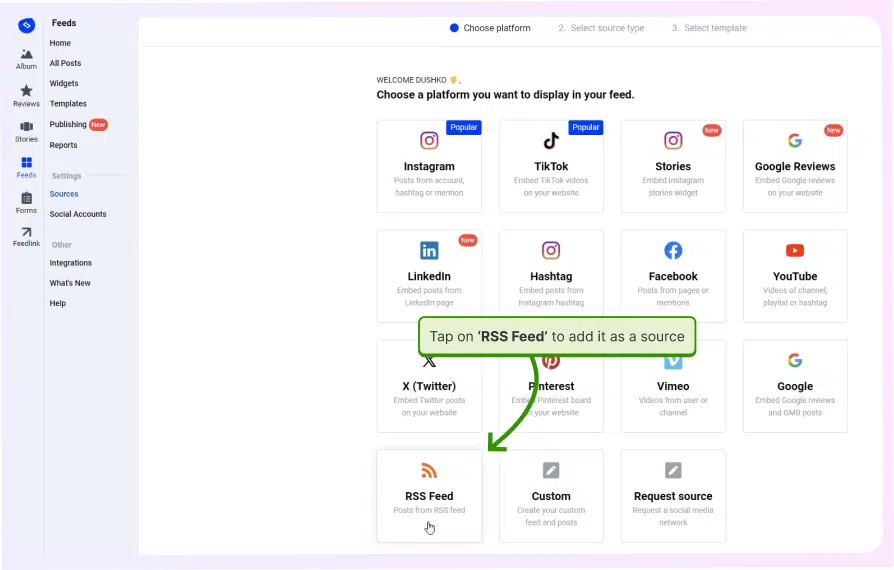Viewport: 894px width, 570px height.
Task: Click the New badge next to Publishing
Action: pyautogui.click(x=98, y=124)
